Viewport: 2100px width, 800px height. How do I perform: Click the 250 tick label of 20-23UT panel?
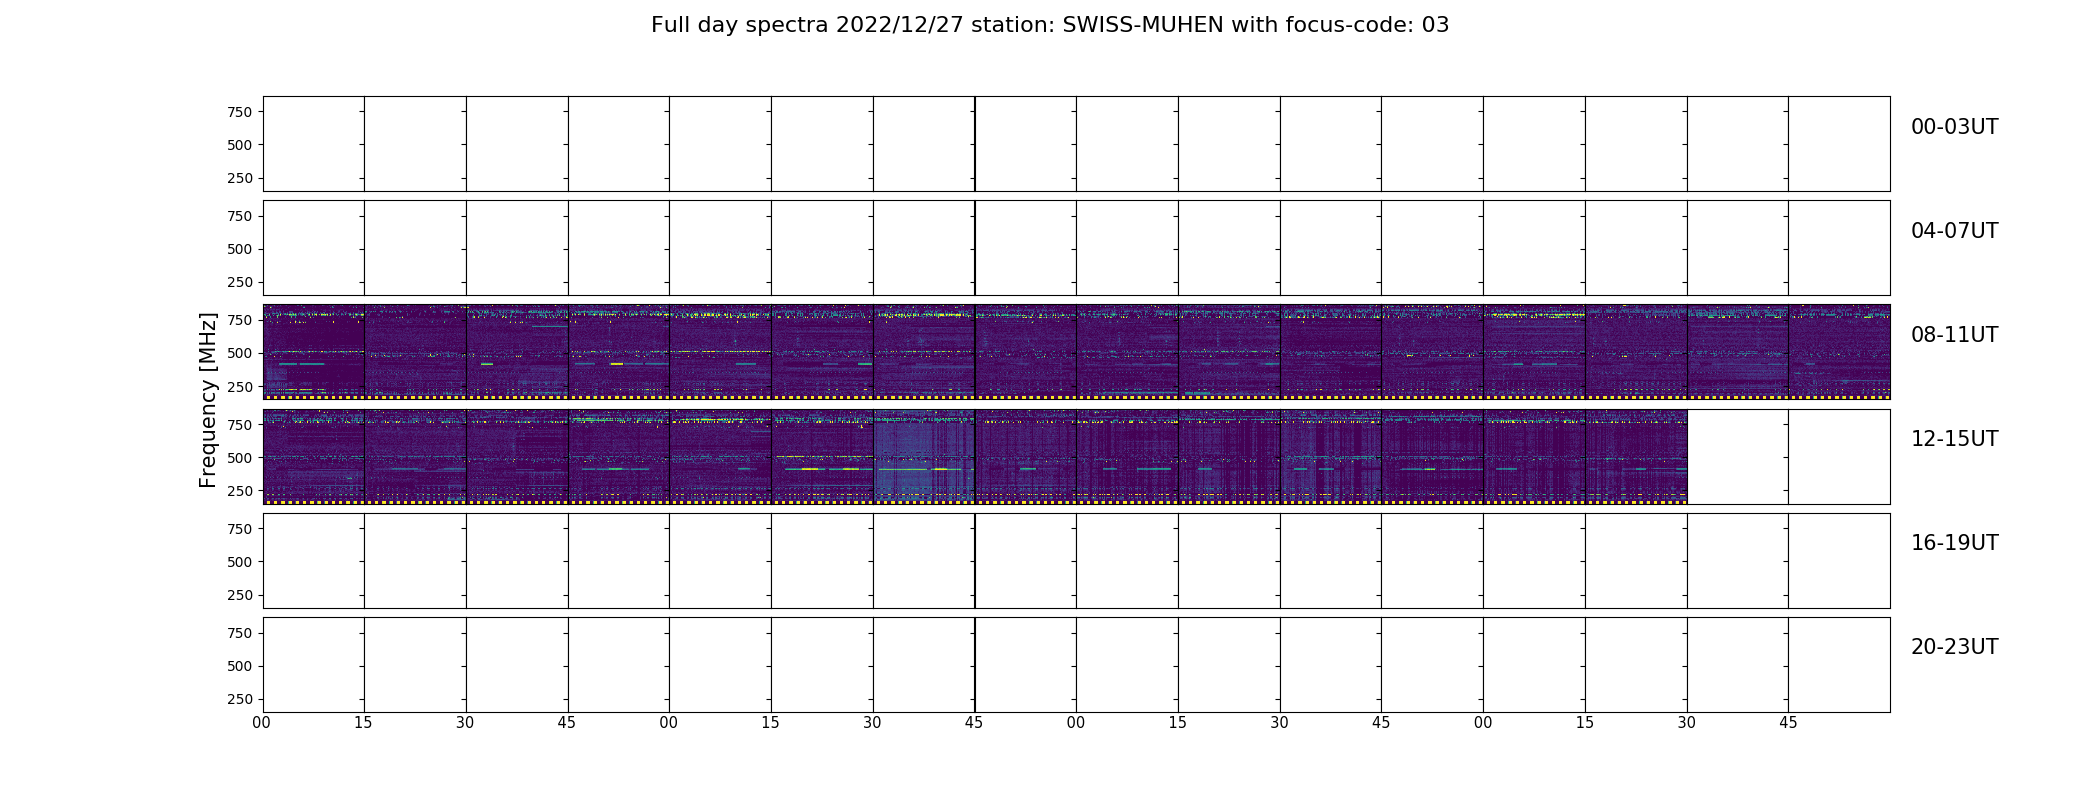239,699
